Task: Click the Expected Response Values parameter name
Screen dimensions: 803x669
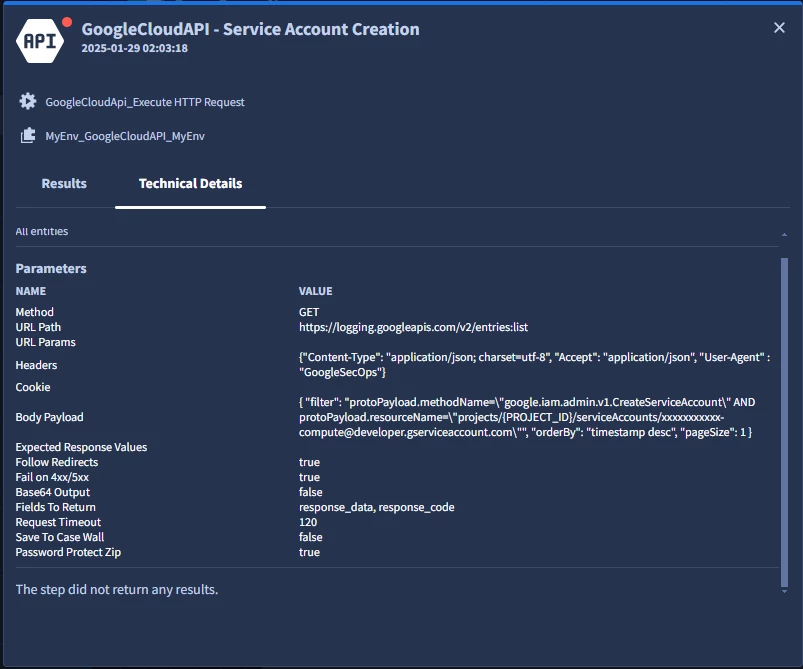Action: (81, 447)
